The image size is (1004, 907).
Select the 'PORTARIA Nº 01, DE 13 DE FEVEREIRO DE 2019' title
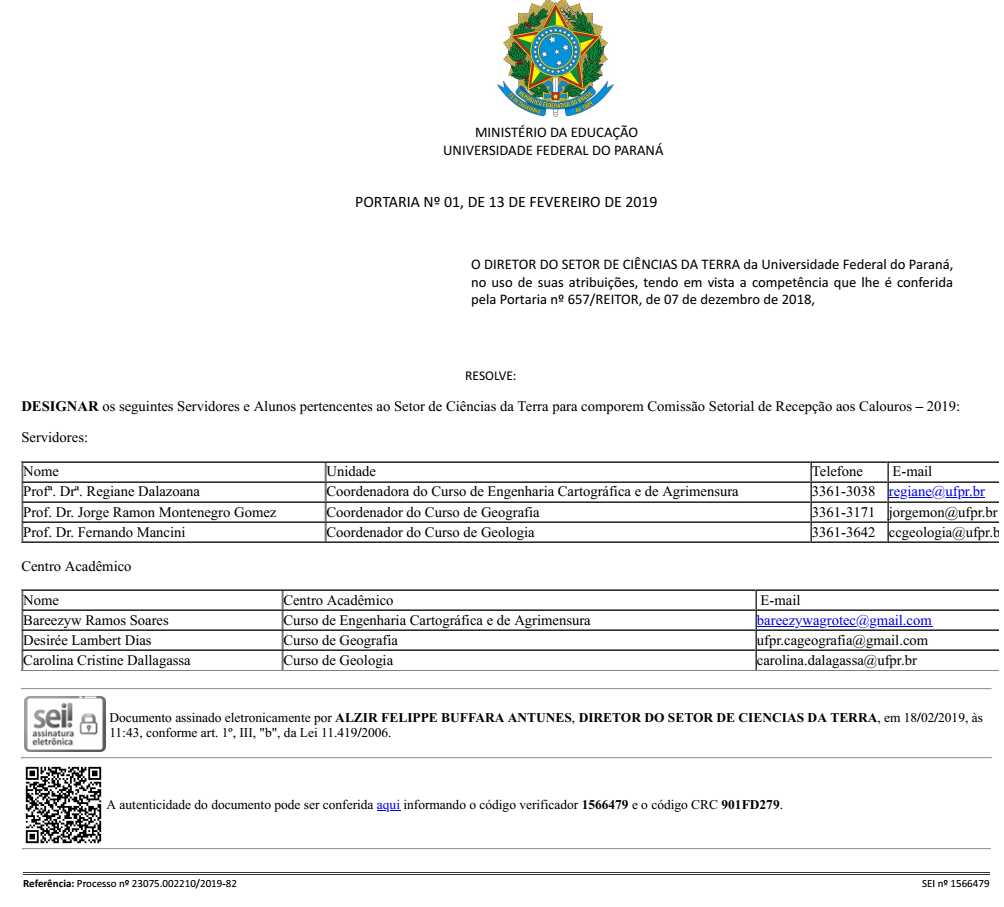506,202
